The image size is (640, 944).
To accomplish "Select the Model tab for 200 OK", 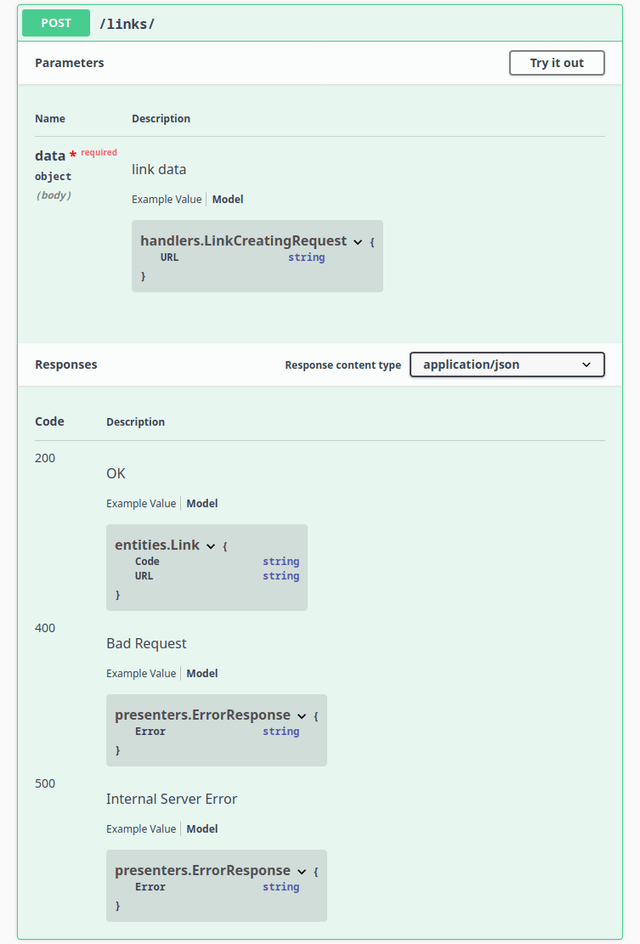I will (202, 503).
